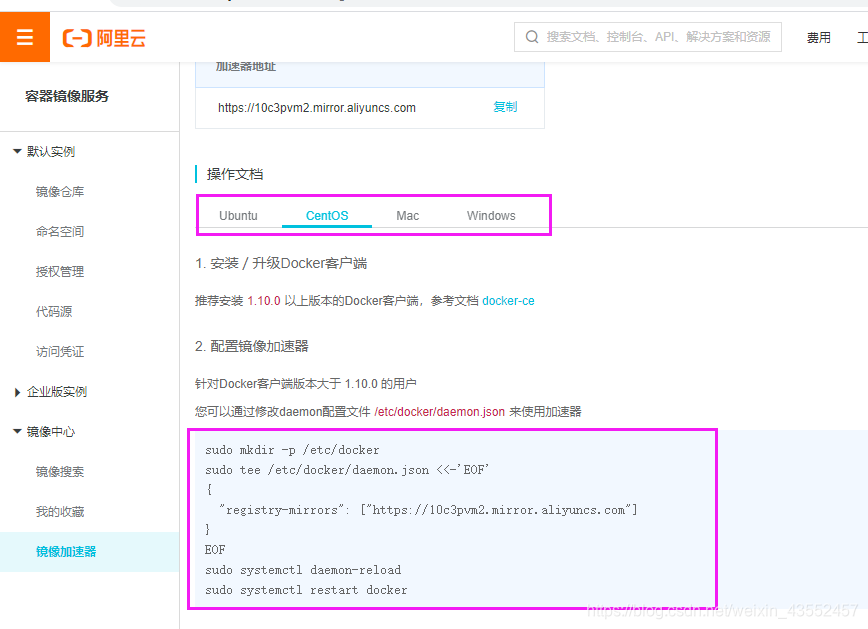Click the accelerator URL https://10c3pvm2.mirror.aliyuncs.com
This screenshot has height=629, width=868.
(x=317, y=107)
